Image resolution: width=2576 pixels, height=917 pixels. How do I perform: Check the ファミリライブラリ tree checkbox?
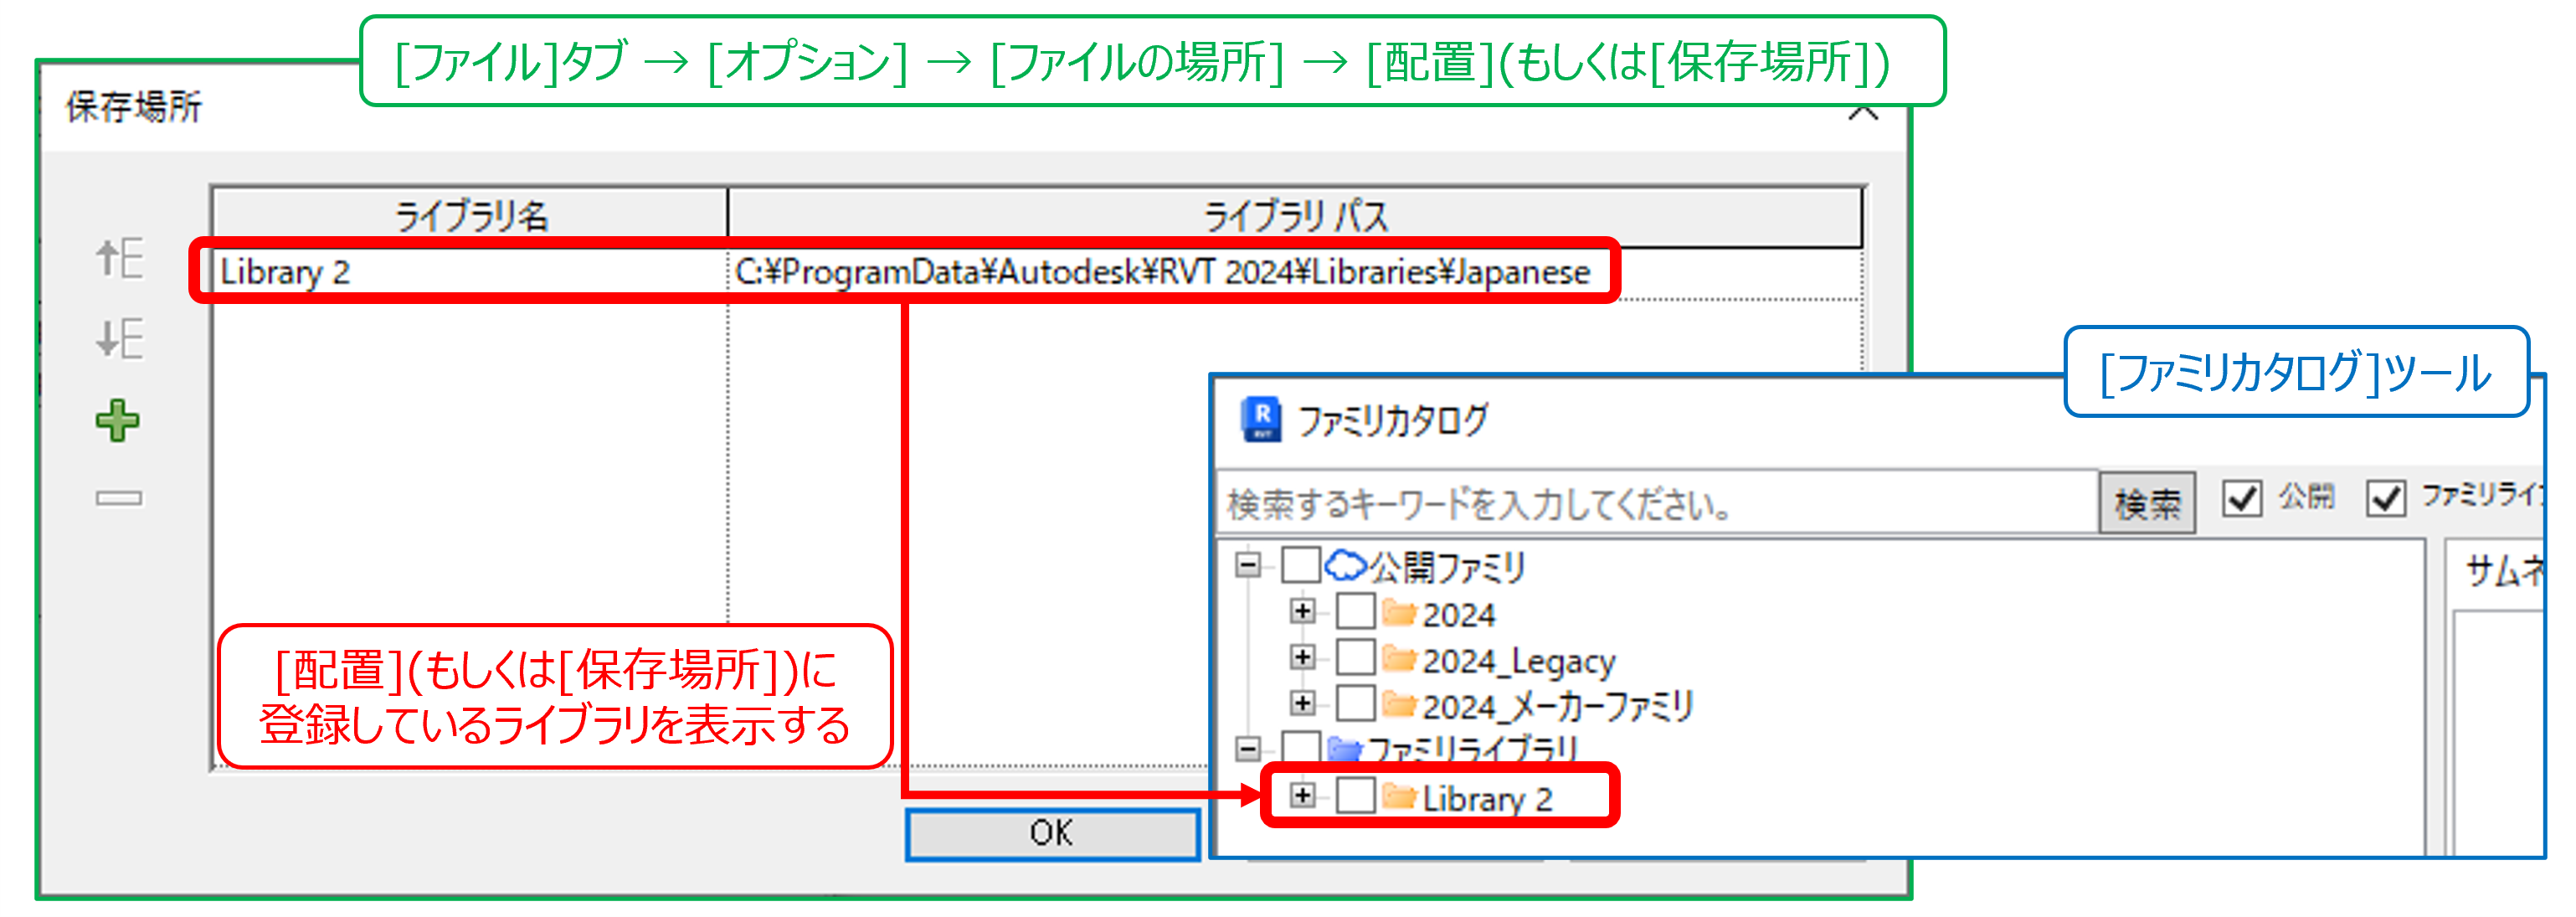point(1300,747)
